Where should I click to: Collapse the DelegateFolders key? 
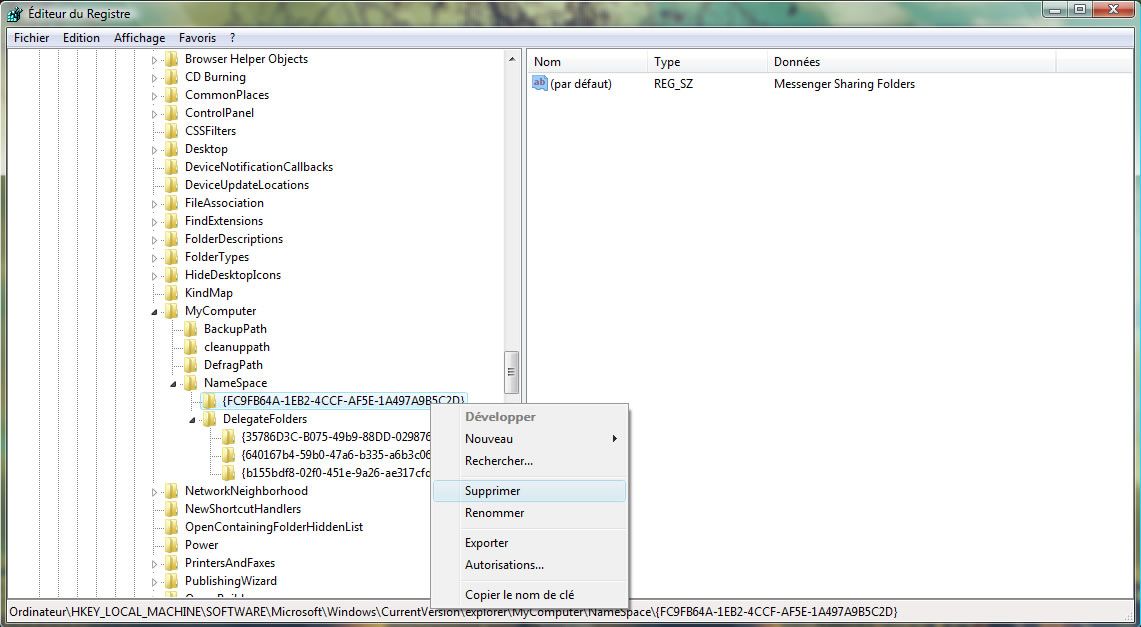[x=192, y=420]
